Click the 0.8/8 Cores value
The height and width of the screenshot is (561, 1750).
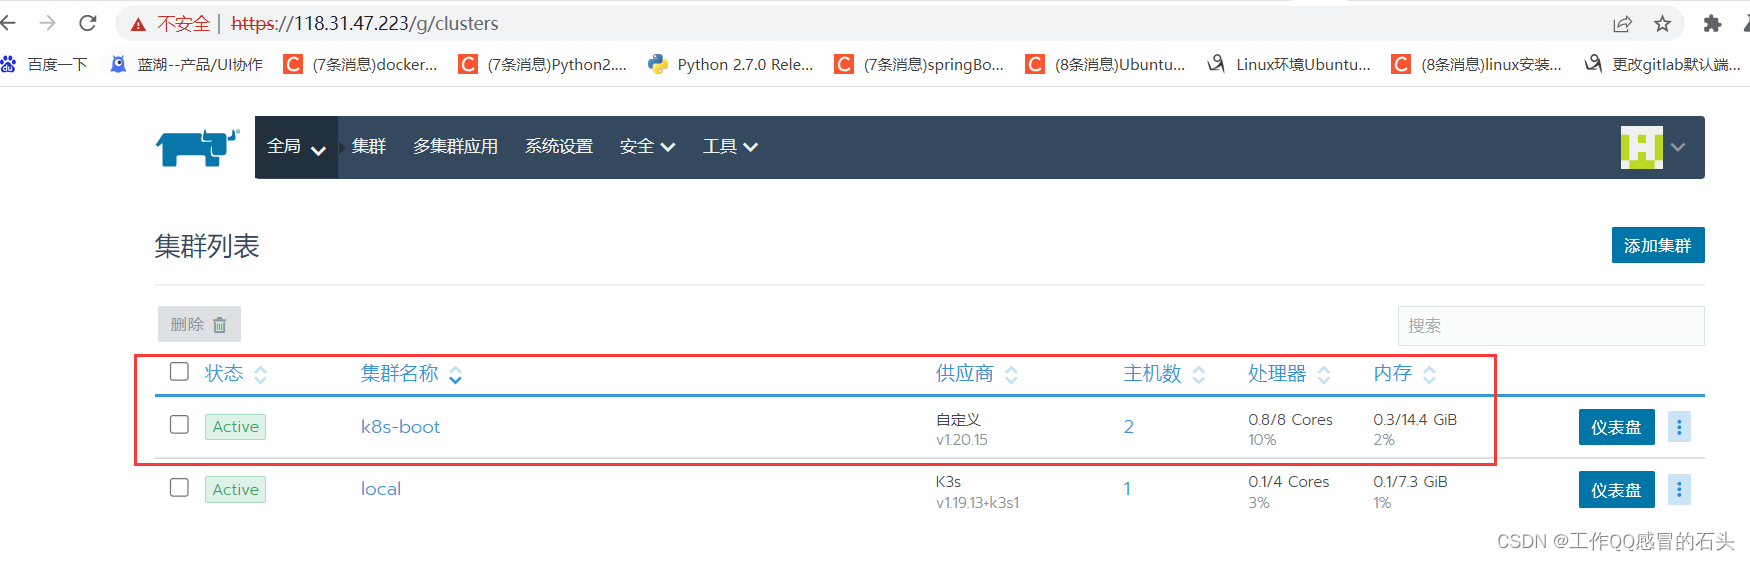(1290, 420)
